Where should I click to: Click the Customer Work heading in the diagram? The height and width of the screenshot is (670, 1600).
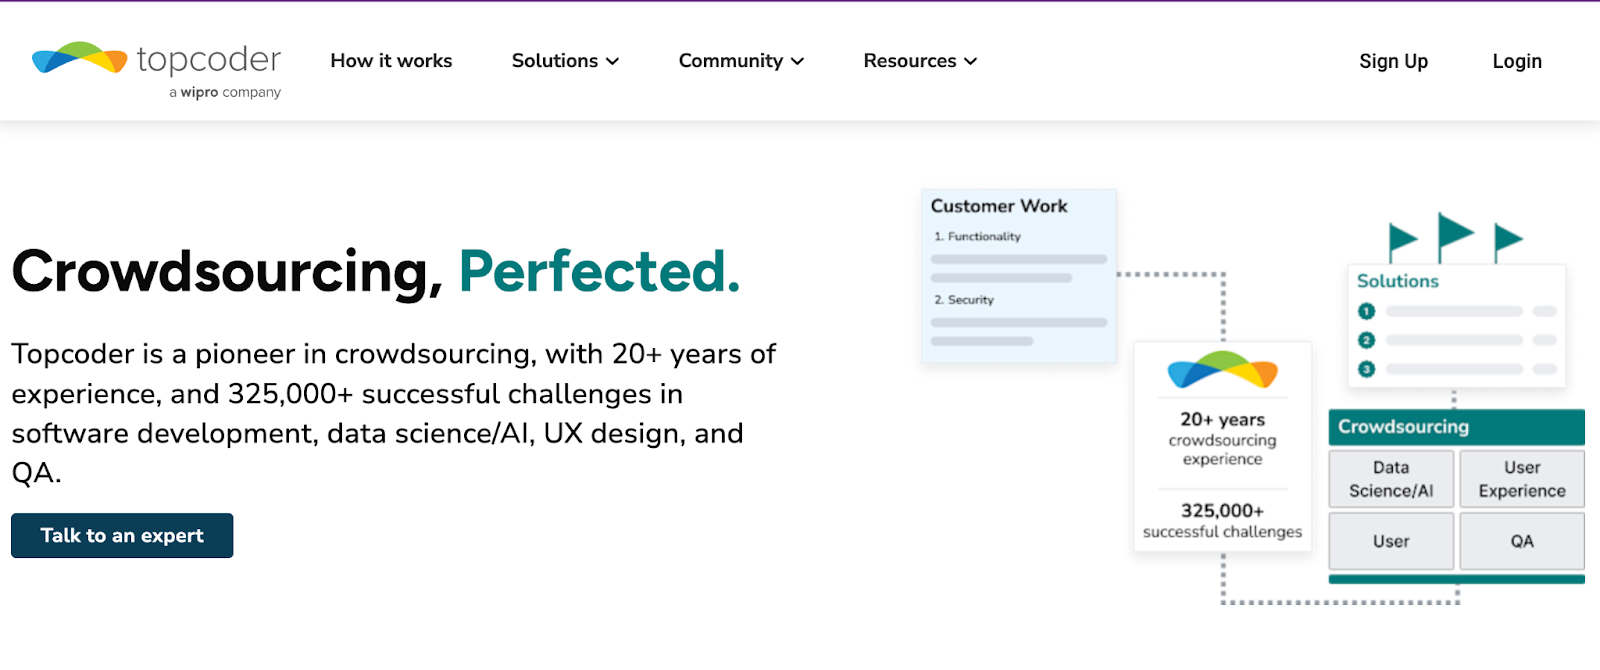(x=999, y=206)
